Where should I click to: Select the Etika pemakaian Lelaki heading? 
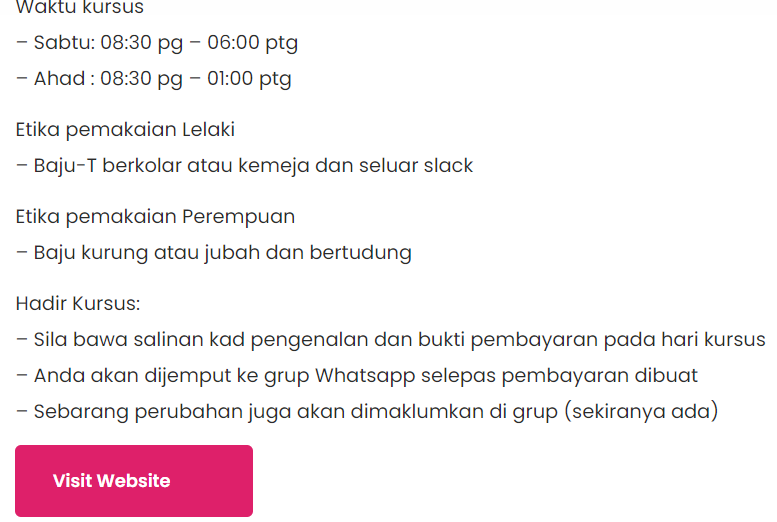pos(125,130)
